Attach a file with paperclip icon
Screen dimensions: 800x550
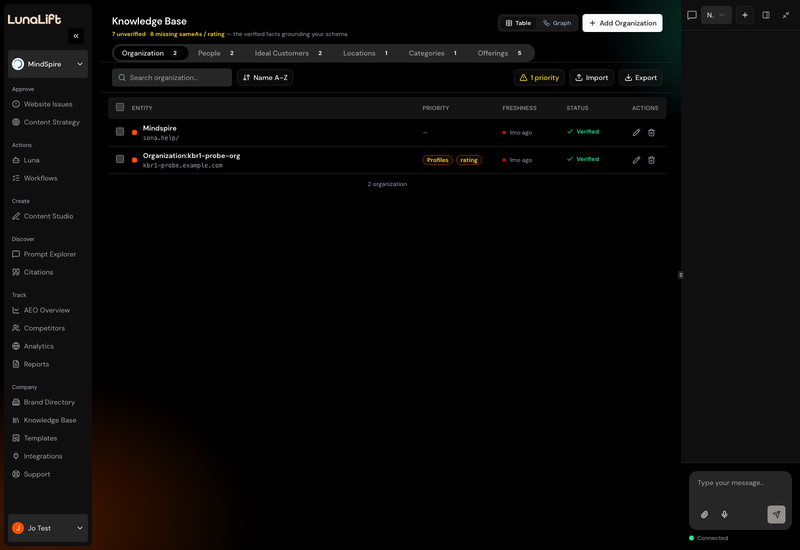[705, 514]
